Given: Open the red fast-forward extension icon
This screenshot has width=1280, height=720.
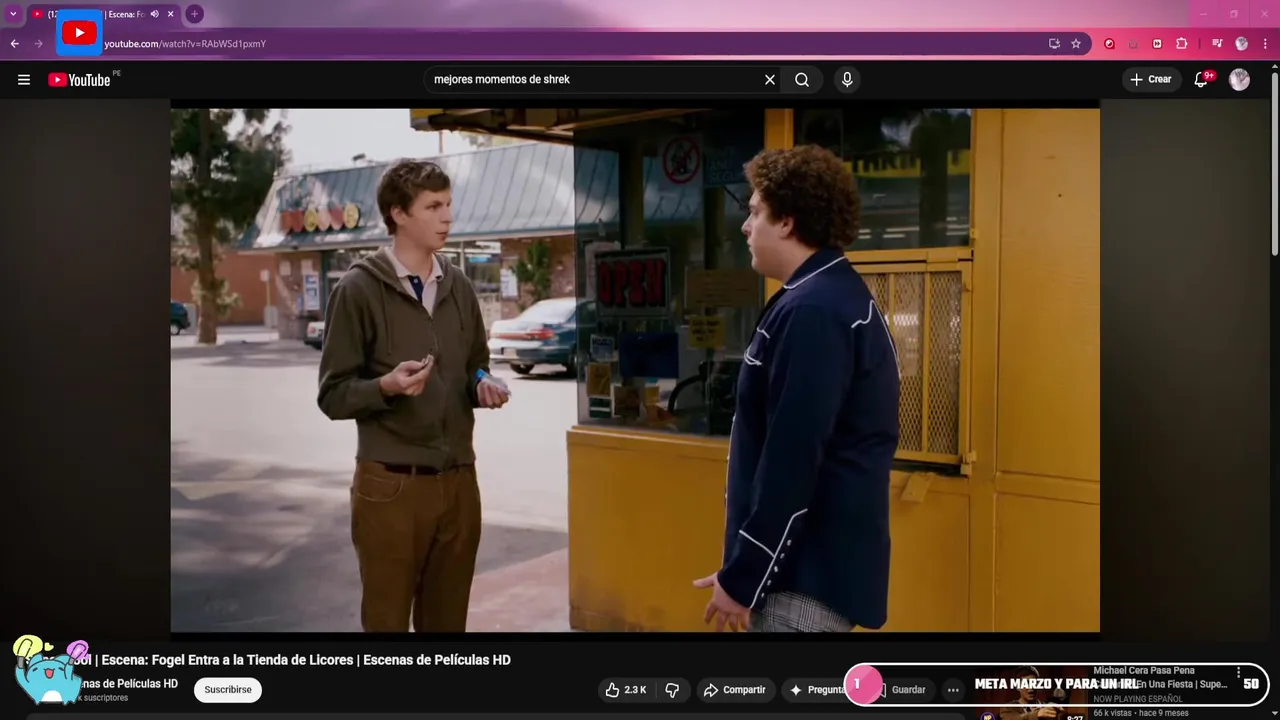Looking at the screenshot, I should point(1157,44).
